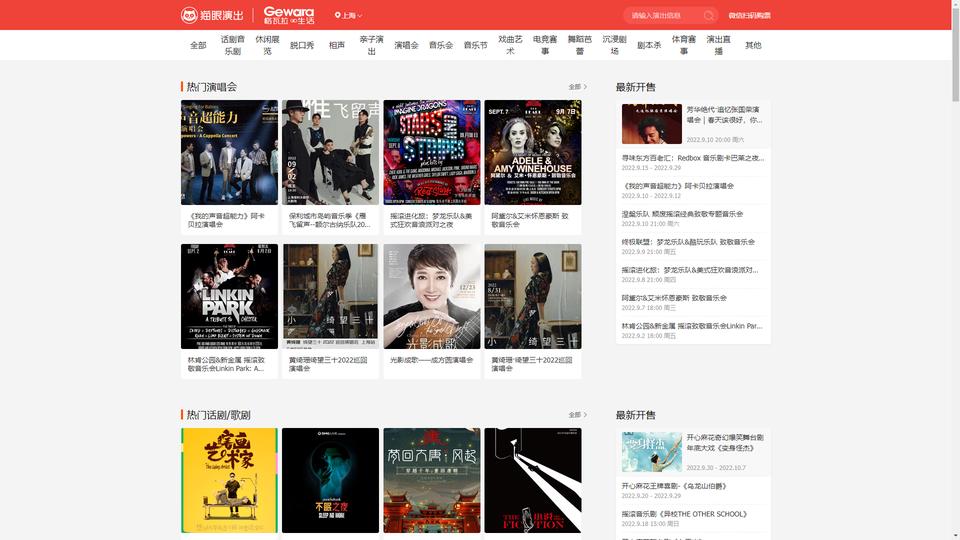Image resolution: width=960 pixels, height=540 pixels.
Task: Open 全部 link for 热门演唱会 section
Action: (x=577, y=87)
